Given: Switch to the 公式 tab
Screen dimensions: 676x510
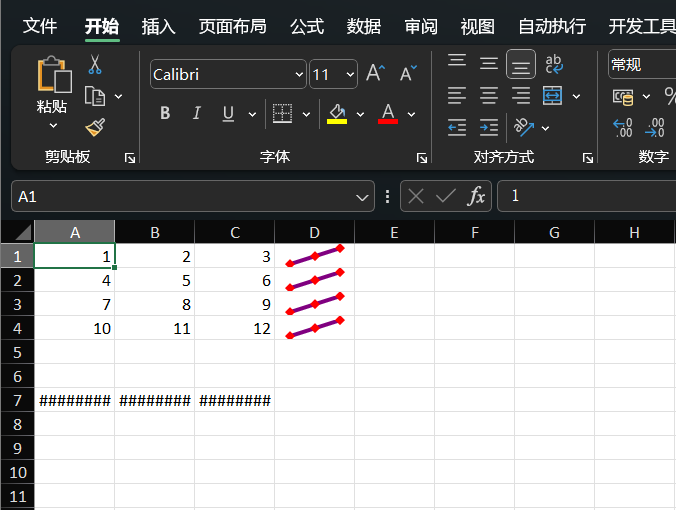Looking at the screenshot, I should click(307, 26).
